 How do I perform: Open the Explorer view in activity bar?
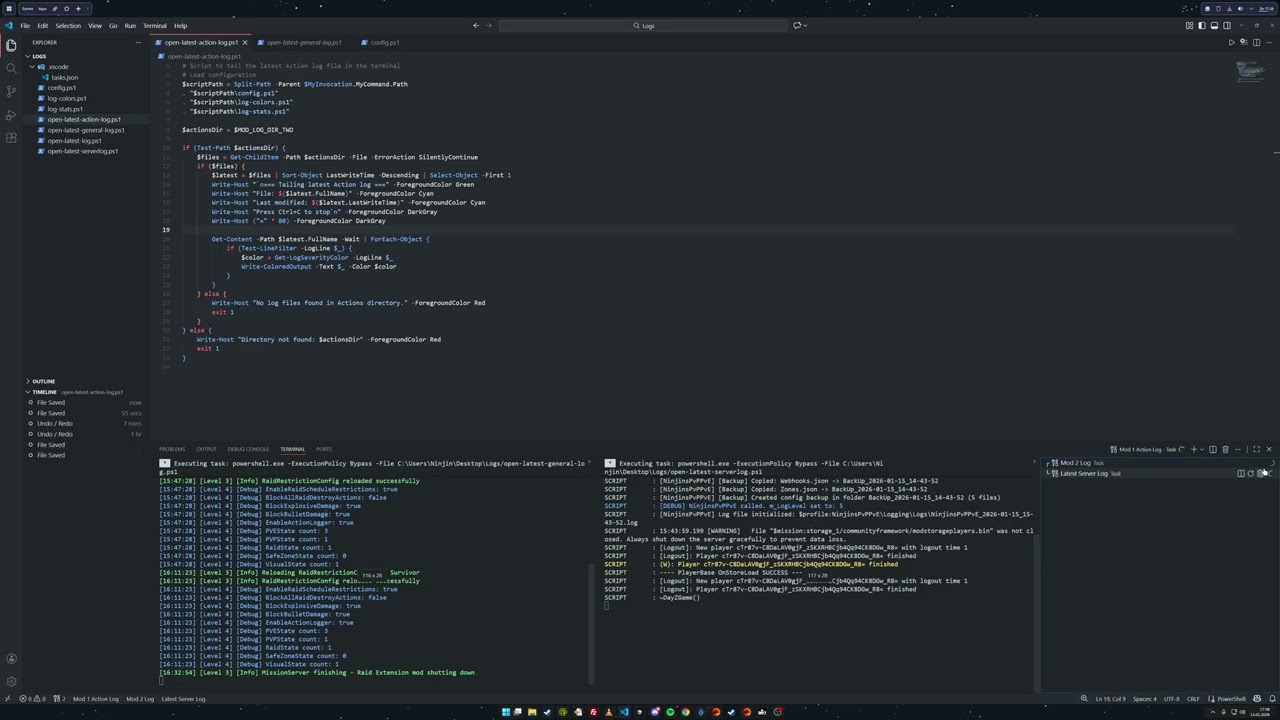11,45
